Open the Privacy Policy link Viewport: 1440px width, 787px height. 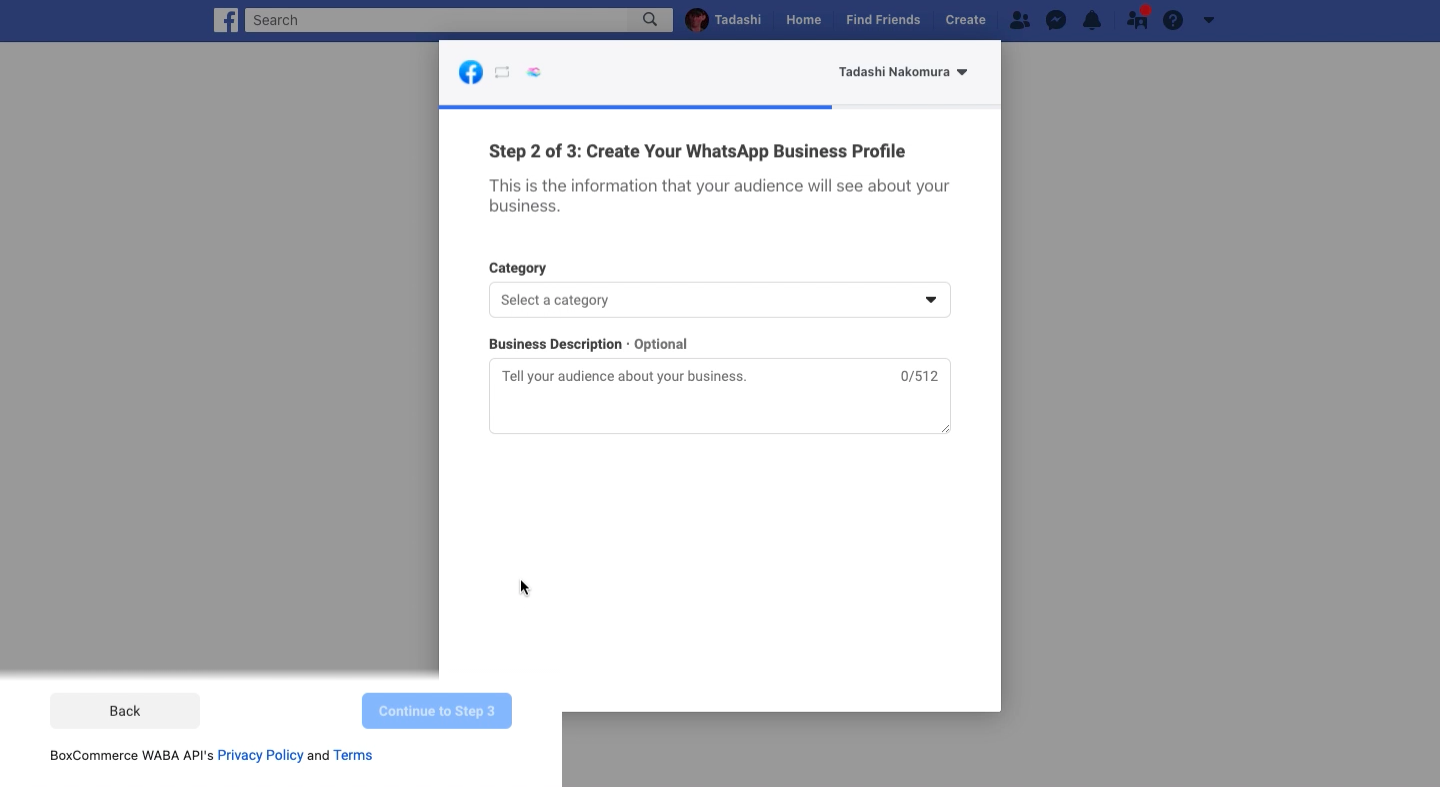[x=260, y=755]
